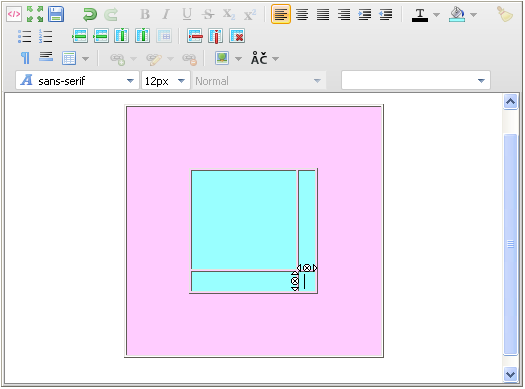Open the edit link dropdown arrow
Viewport: 525px width, 389px height.
click(170, 59)
